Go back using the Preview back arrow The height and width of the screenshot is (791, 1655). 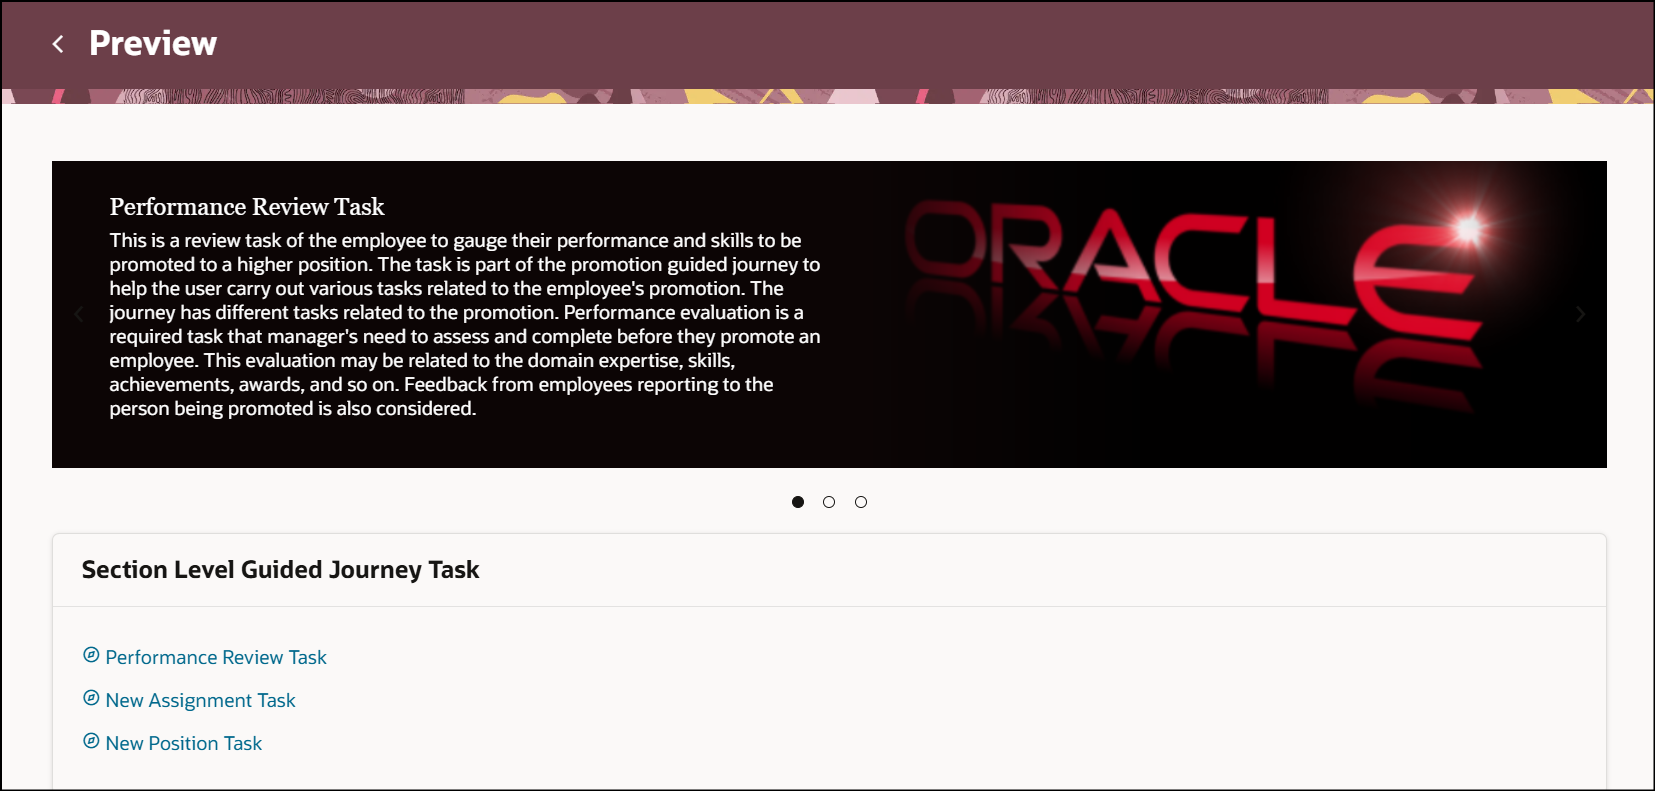(x=58, y=44)
